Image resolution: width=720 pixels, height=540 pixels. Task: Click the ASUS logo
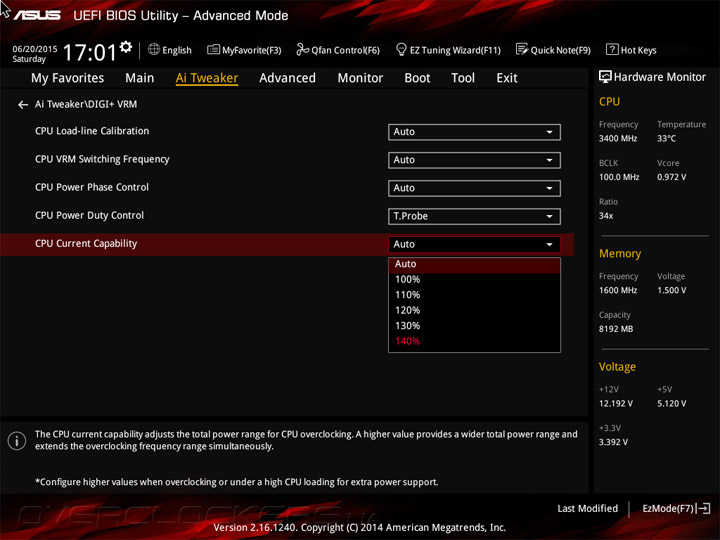37,15
